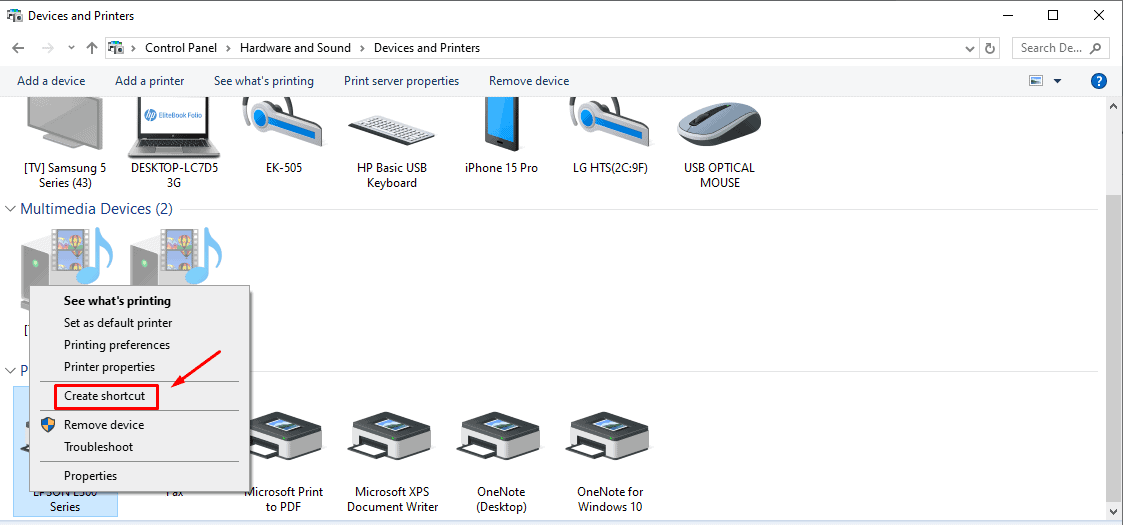Collapse the Multimedia Devices group
This screenshot has height=525, width=1123.
click(x=11, y=209)
